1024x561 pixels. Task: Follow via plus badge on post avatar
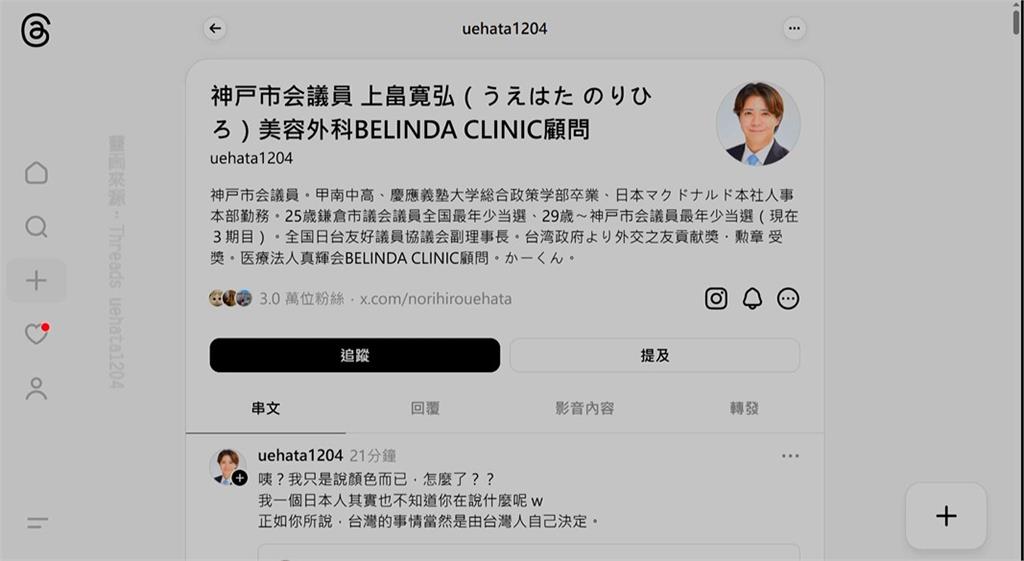click(240, 478)
